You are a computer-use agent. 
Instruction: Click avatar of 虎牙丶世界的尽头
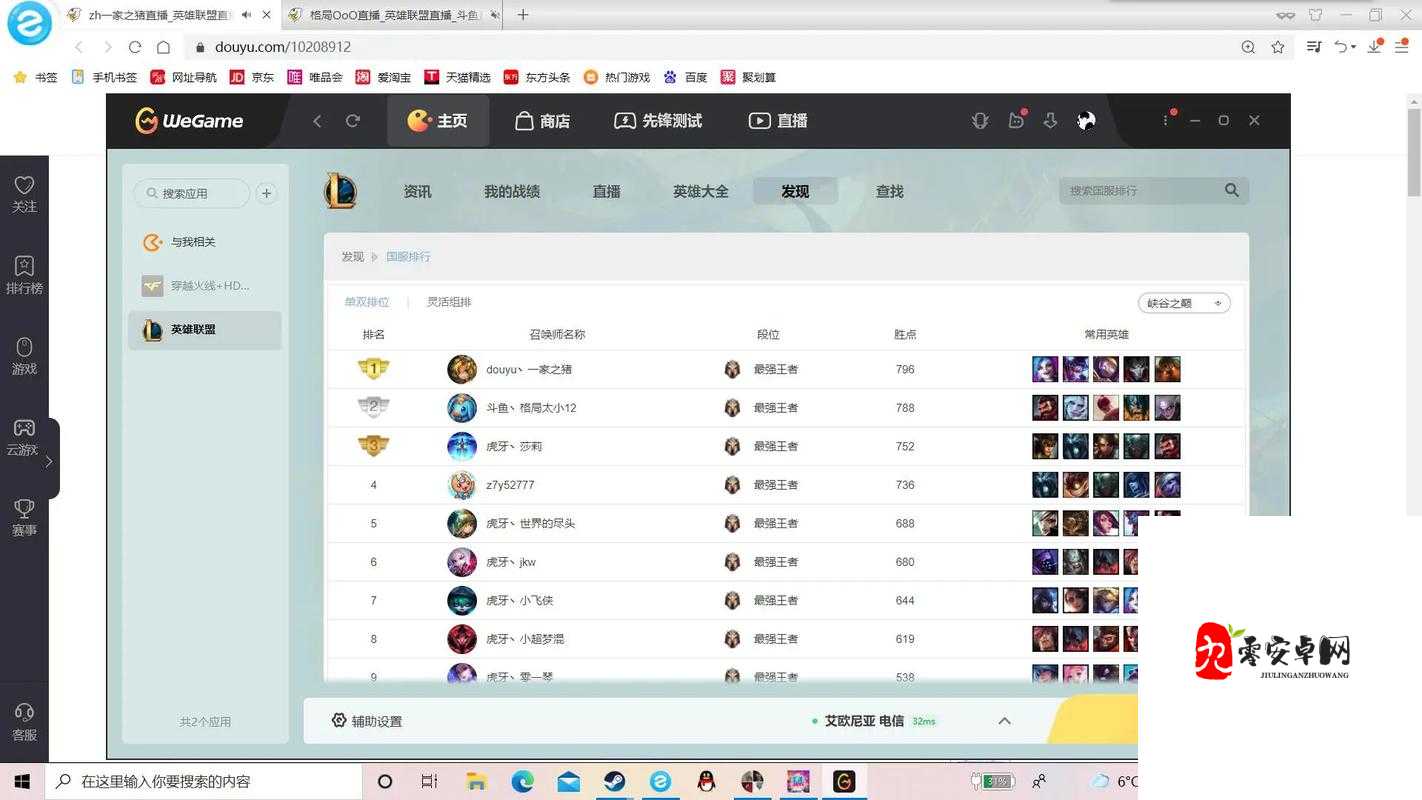click(x=462, y=523)
